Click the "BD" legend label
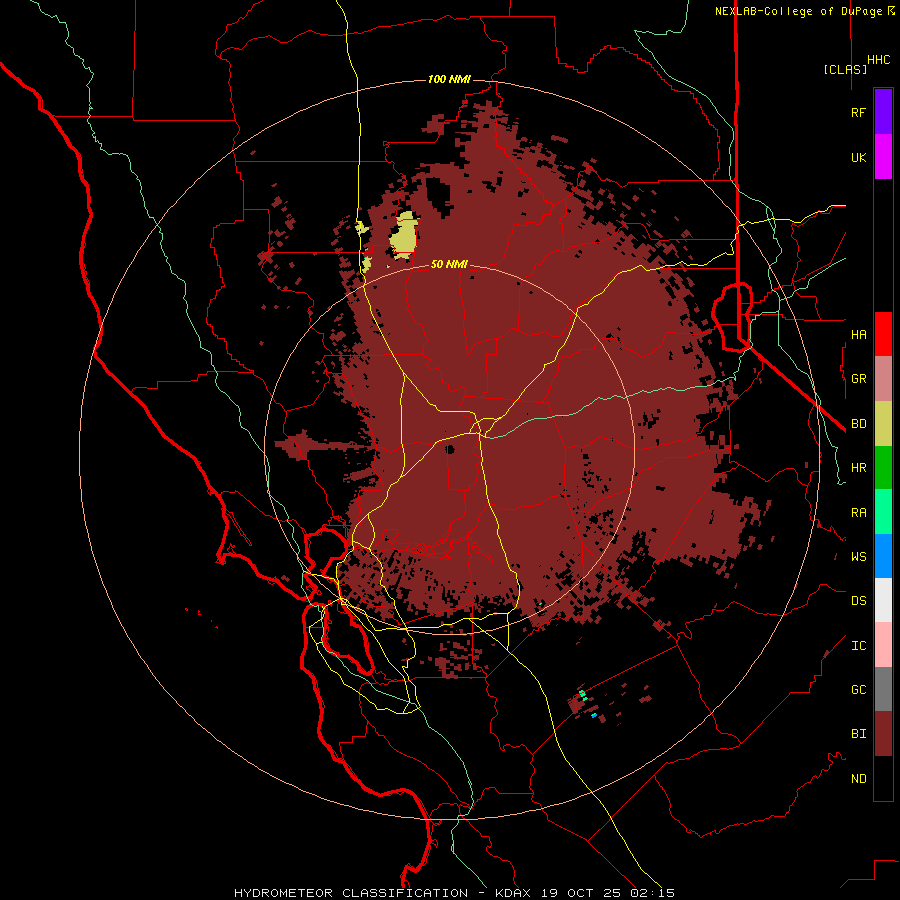 pyautogui.click(x=858, y=424)
